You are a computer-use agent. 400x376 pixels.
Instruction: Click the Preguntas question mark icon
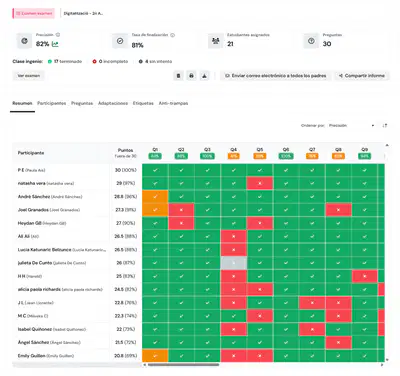(311, 41)
